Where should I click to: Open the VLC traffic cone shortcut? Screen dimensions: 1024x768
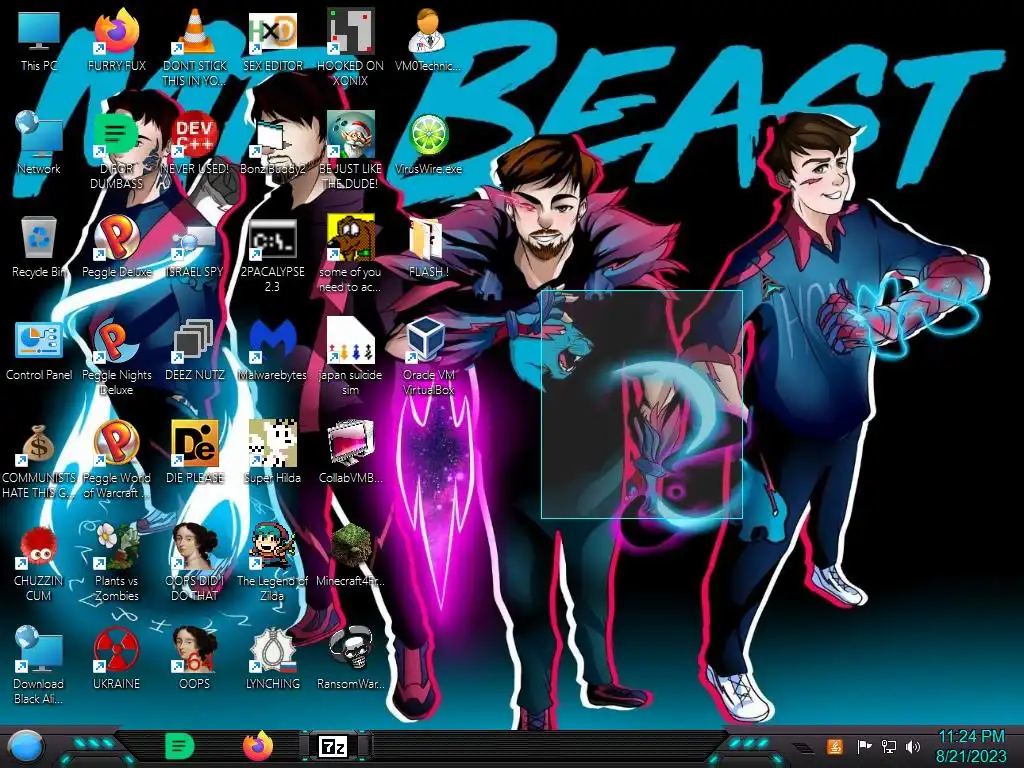coord(195,47)
